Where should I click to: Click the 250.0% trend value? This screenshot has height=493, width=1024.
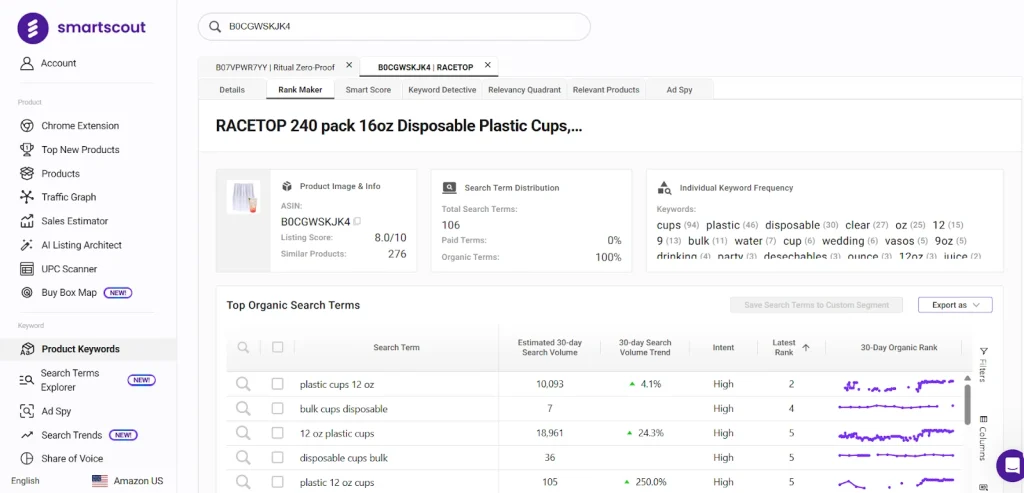click(x=650, y=482)
